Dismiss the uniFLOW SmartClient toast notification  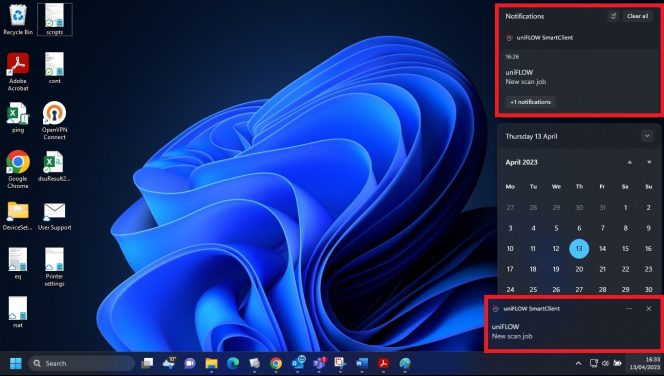pos(648,309)
